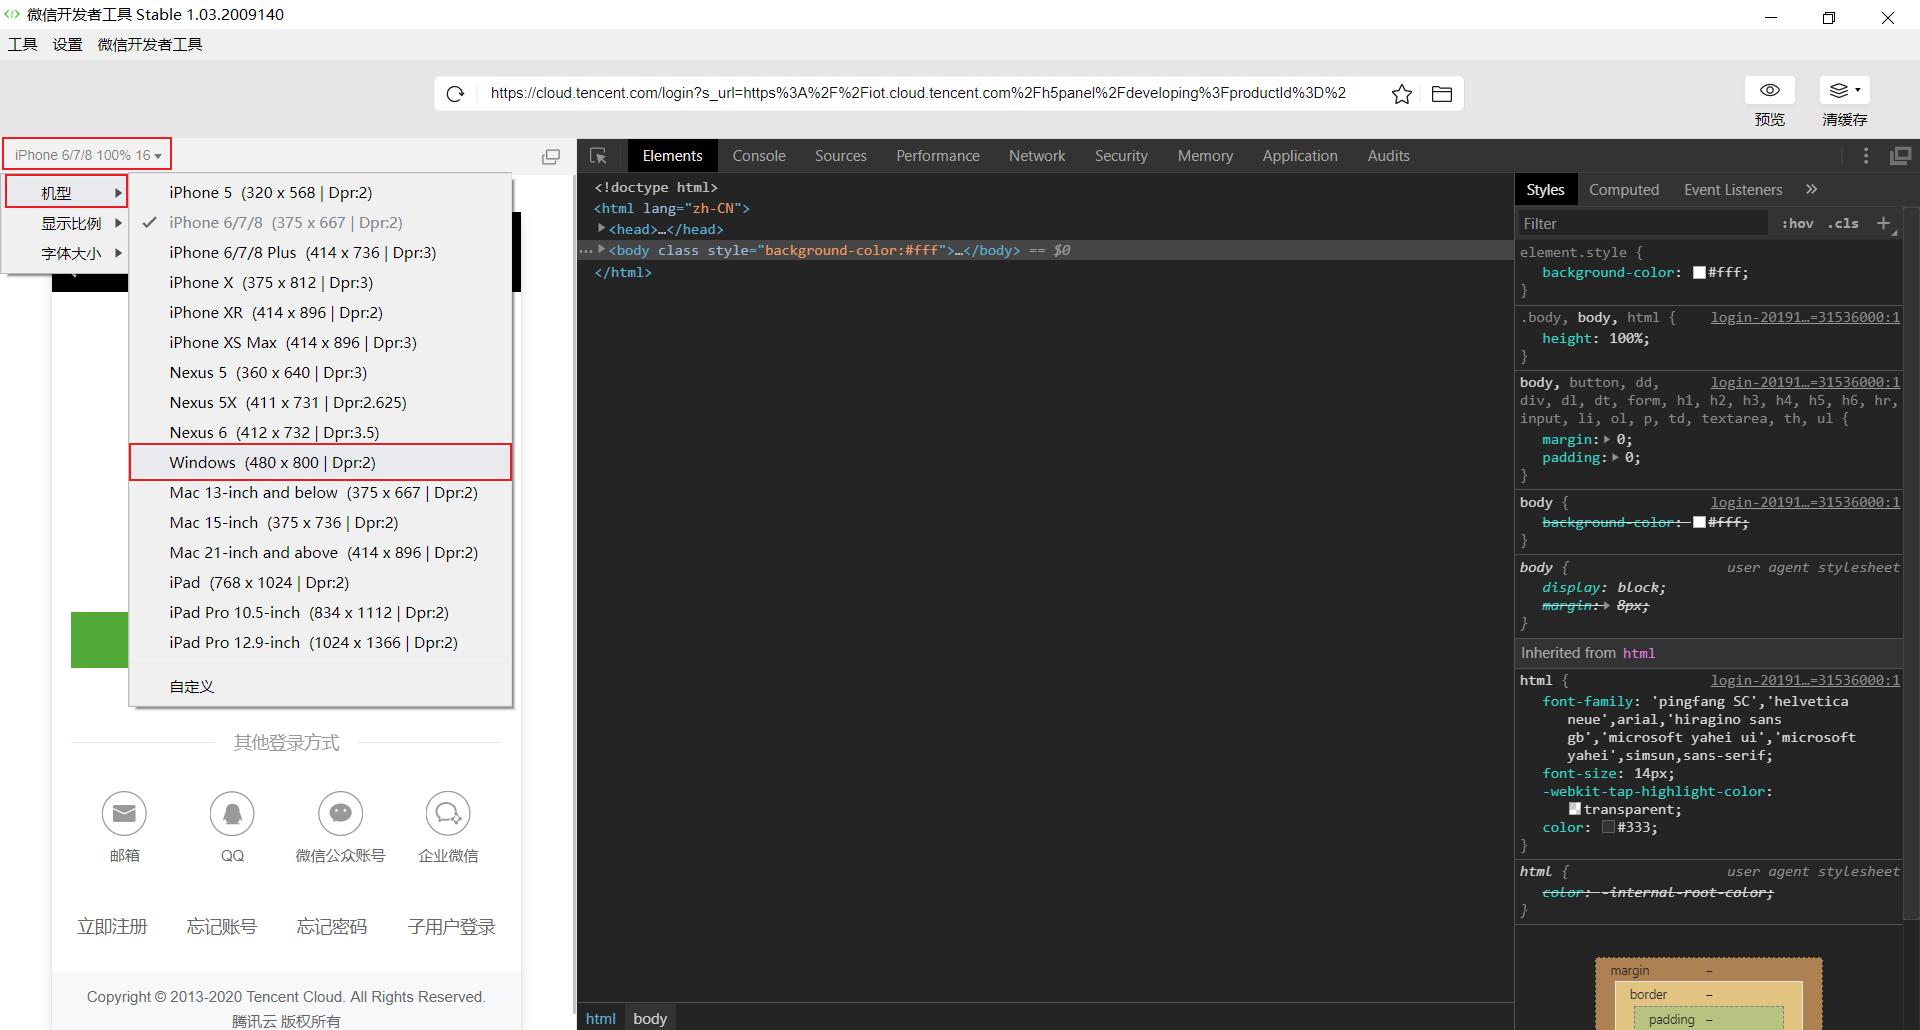The height and width of the screenshot is (1030, 1920).
Task: Select iPad Pro 10.5-inch option
Action: click(x=320, y=612)
